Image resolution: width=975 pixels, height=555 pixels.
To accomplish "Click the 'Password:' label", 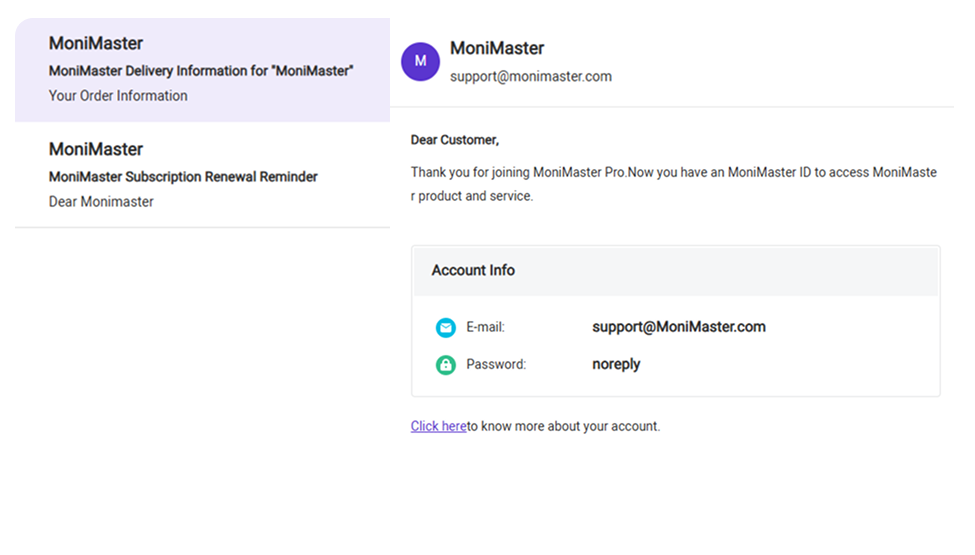I will (496, 365).
